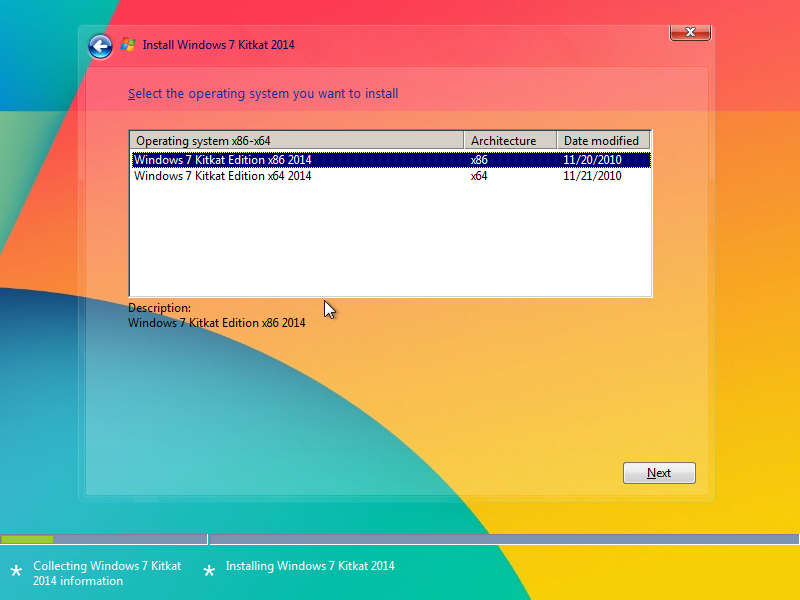Viewport: 800px width, 600px height.
Task: Click 'Collecting Windows 7 Kitkat 2014 information' step
Action: pos(107,573)
